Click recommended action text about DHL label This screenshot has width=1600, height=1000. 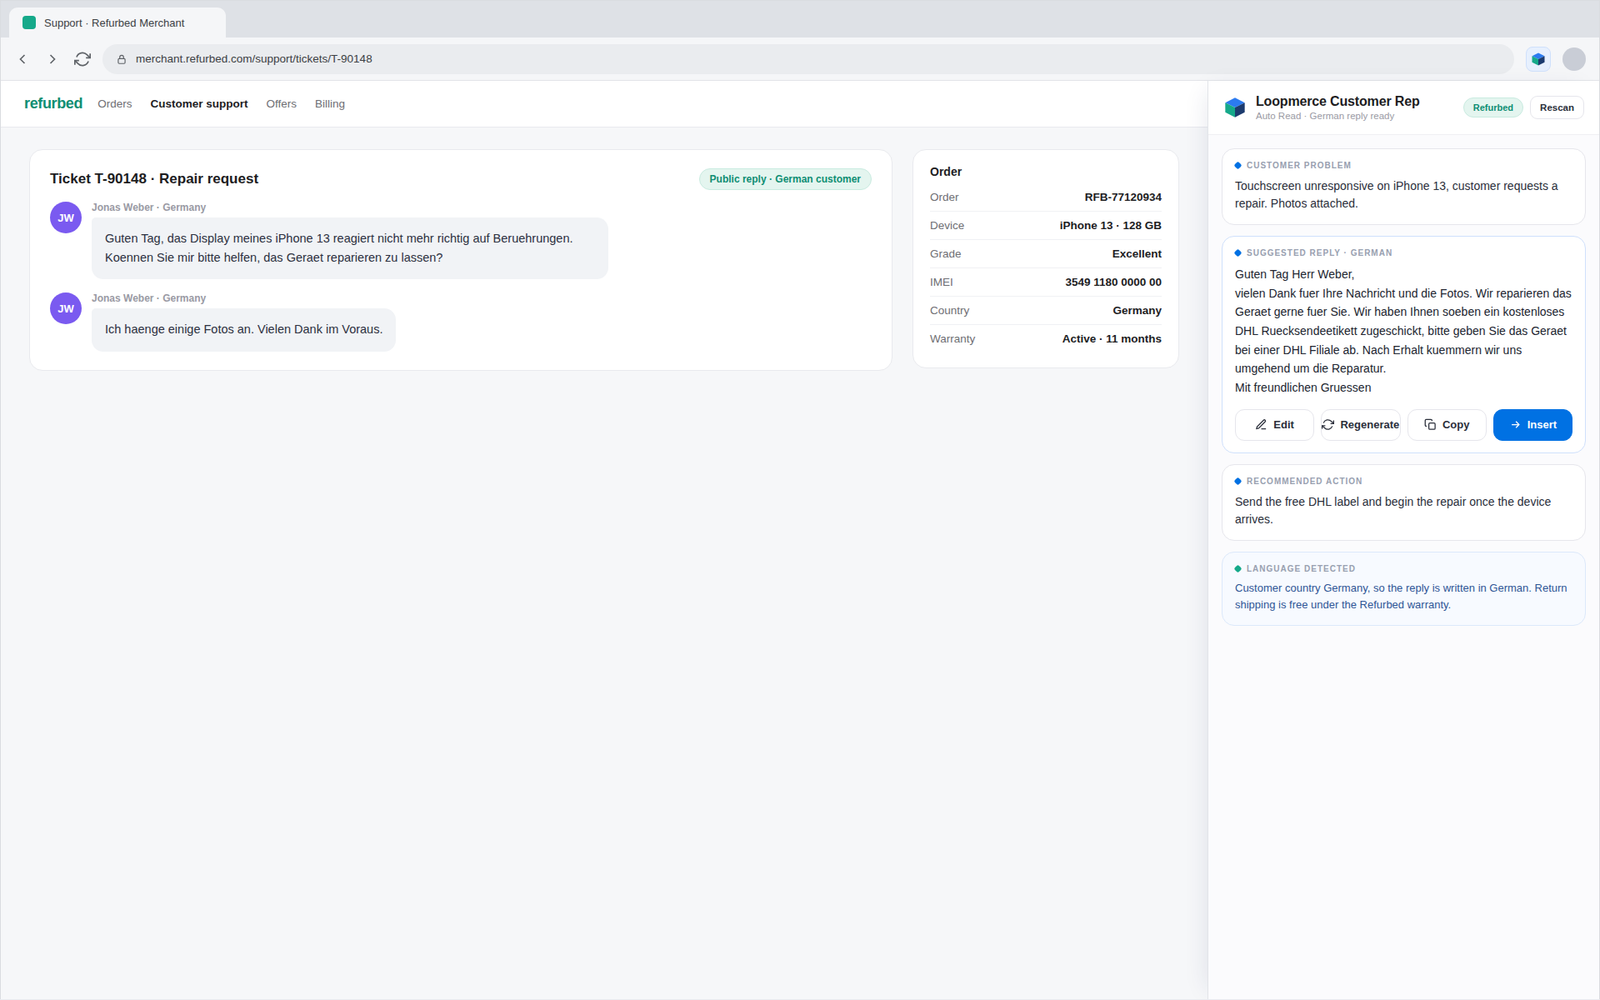pyautogui.click(x=1393, y=511)
